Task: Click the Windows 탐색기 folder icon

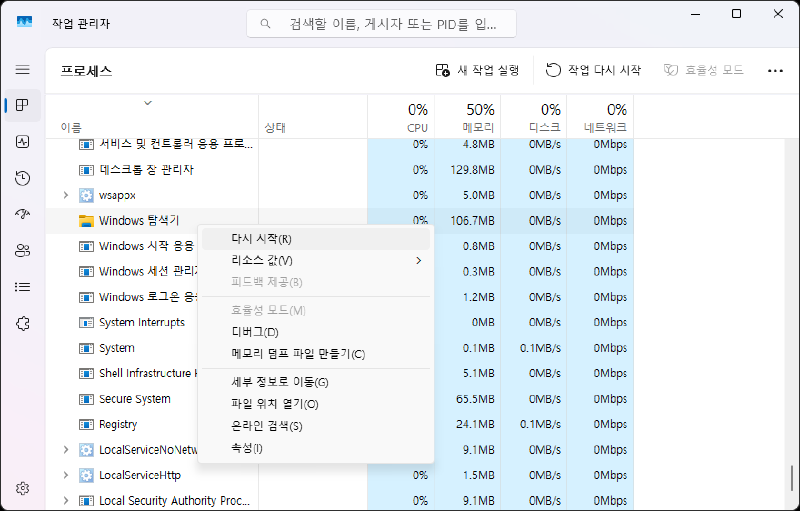Action: click(86, 221)
